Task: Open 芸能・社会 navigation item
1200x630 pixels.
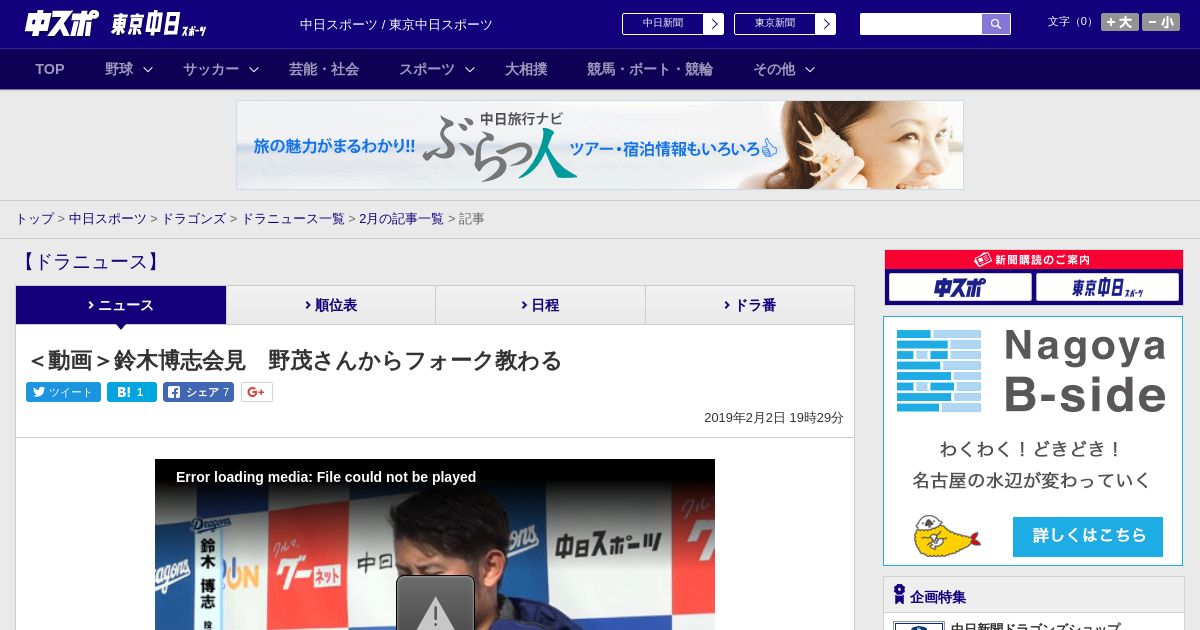Action: (324, 69)
